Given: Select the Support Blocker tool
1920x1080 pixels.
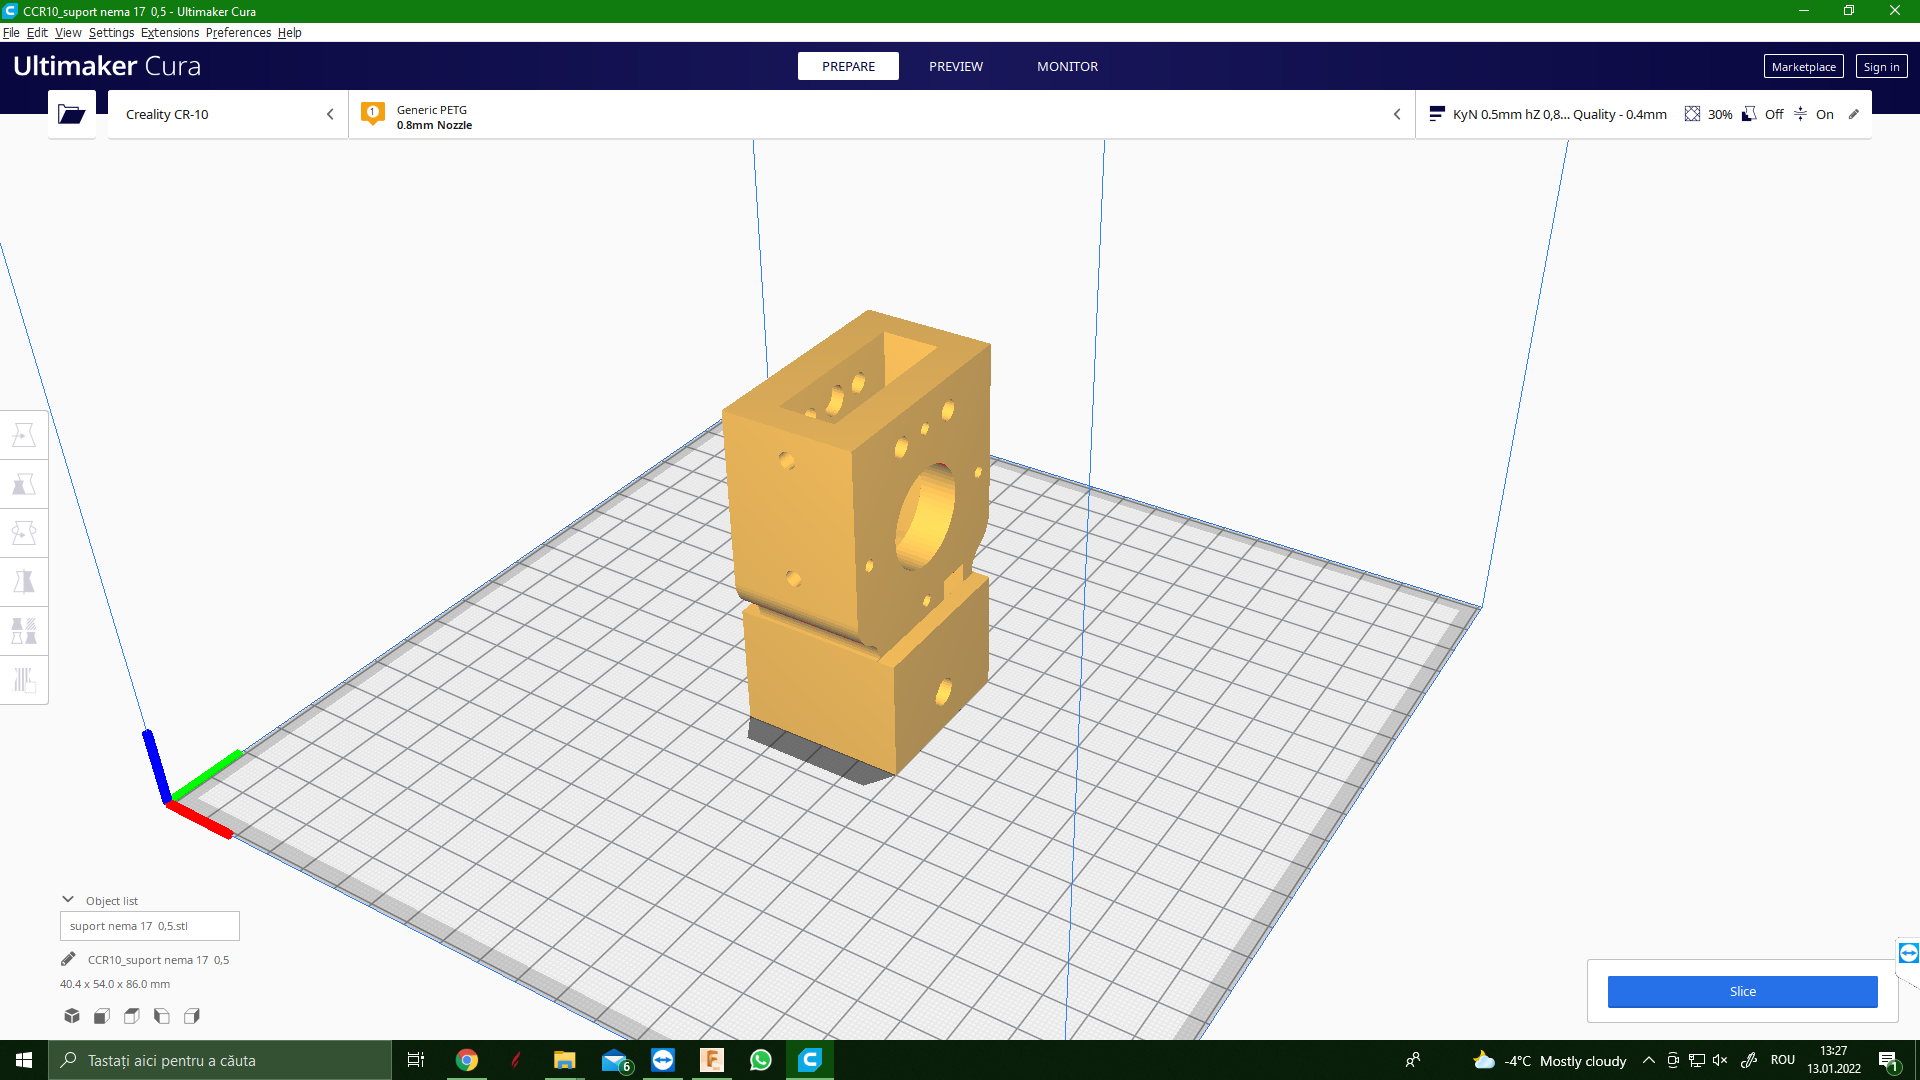Looking at the screenshot, I should [x=24, y=680].
